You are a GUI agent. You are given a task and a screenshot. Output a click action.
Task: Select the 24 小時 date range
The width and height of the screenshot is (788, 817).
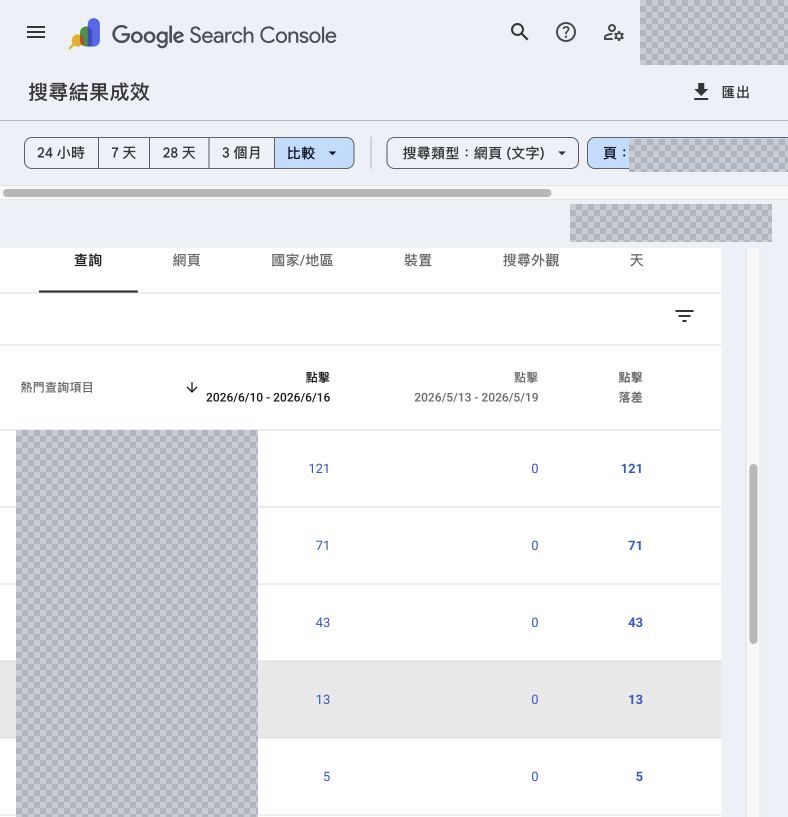click(61, 153)
